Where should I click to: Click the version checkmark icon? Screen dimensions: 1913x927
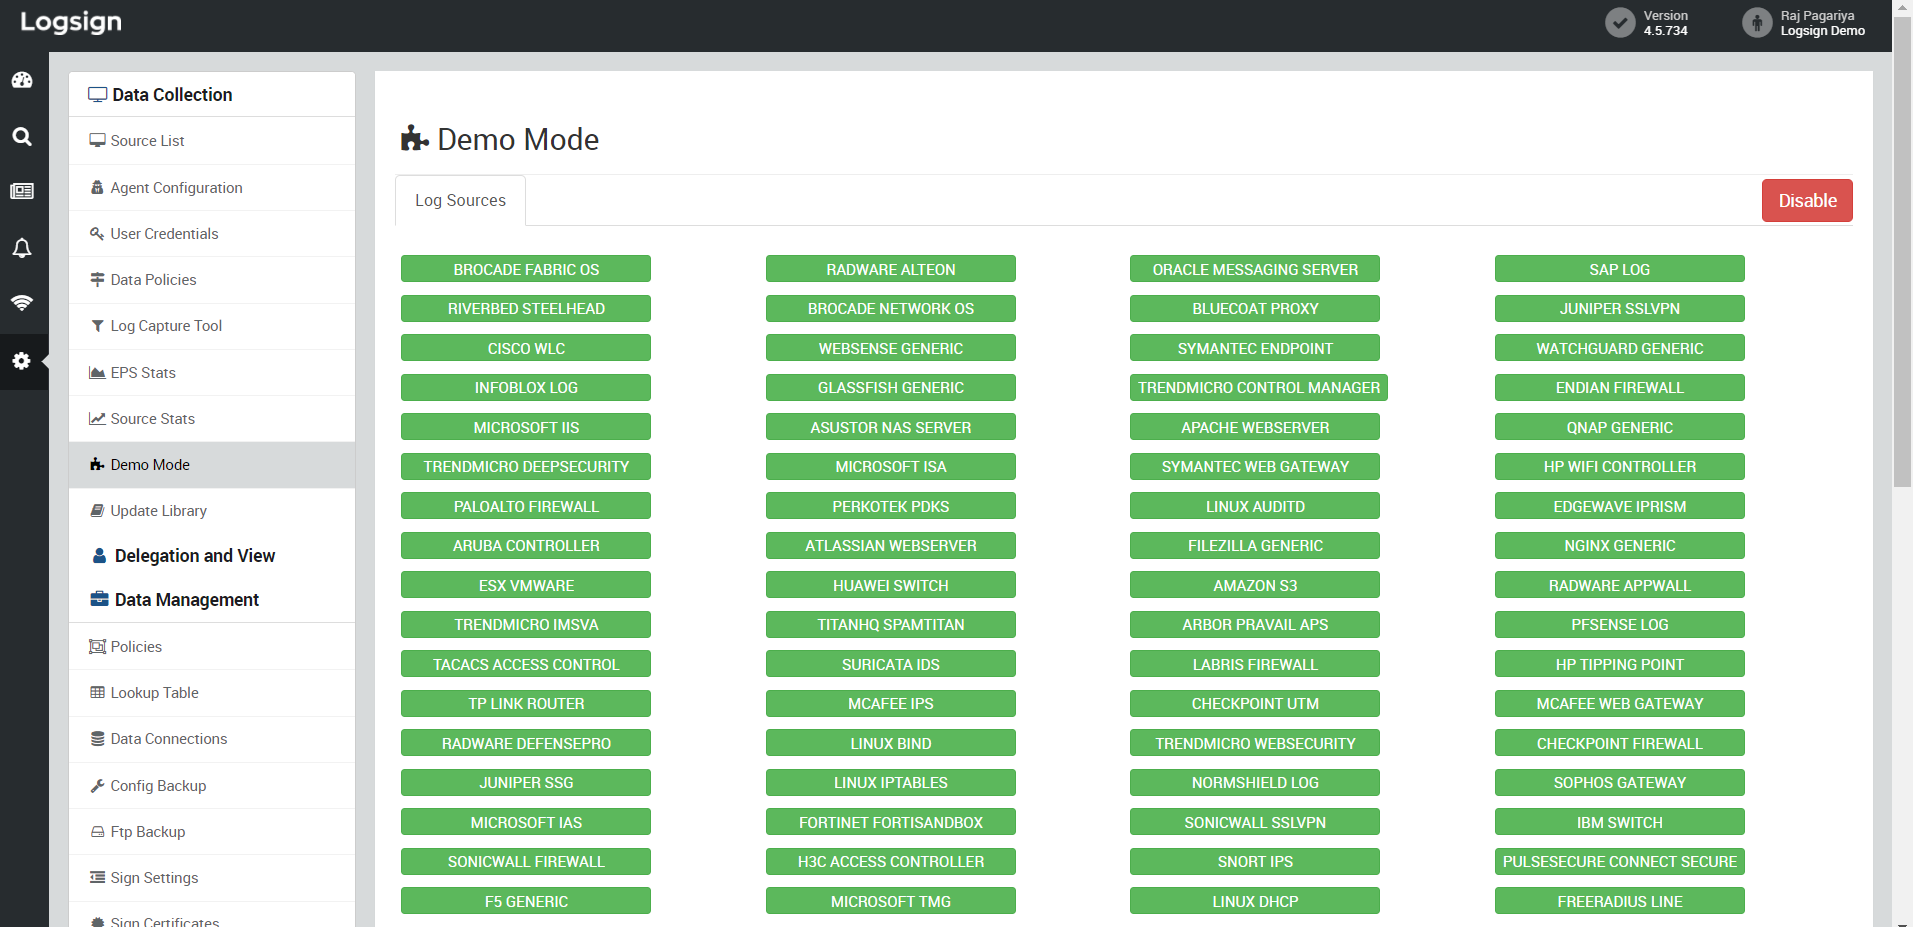click(x=1620, y=22)
